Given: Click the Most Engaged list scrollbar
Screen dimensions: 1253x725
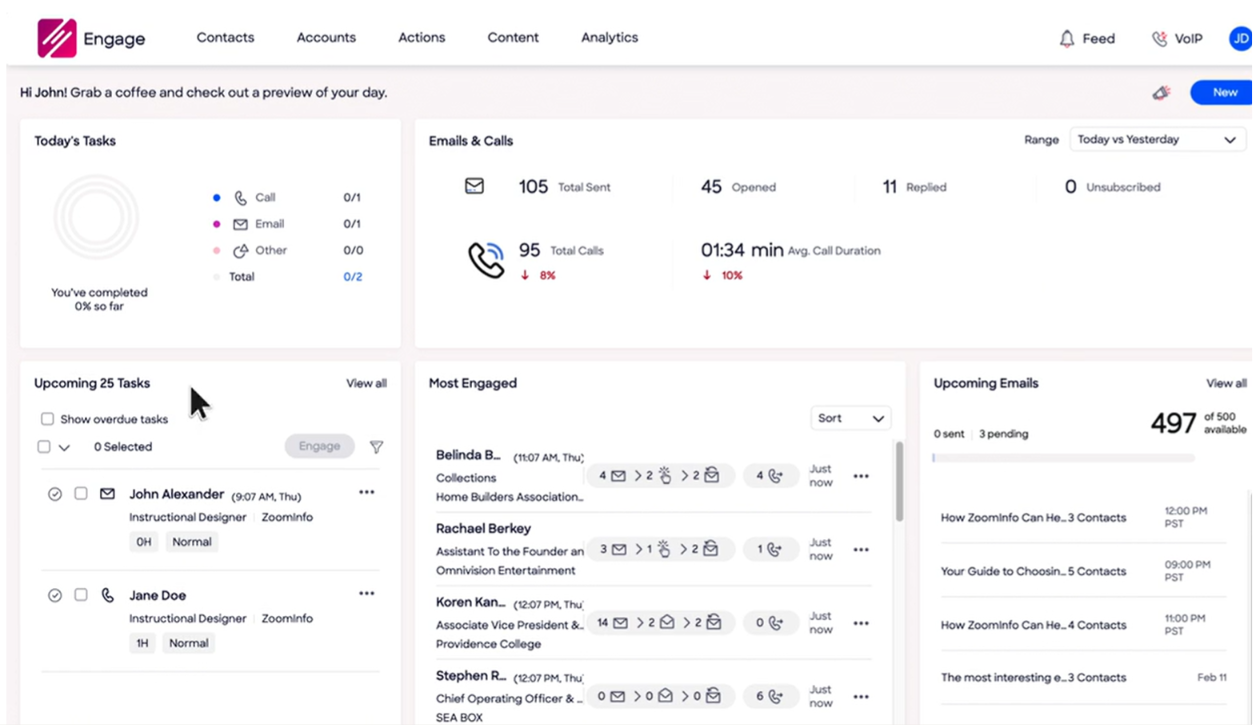Looking at the screenshot, I should [899, 482].
